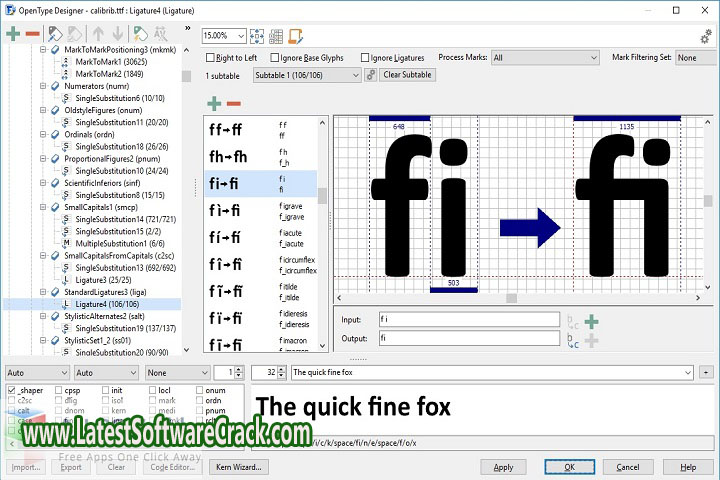Click the OK button
720x480 pixels.
(569, 467)
